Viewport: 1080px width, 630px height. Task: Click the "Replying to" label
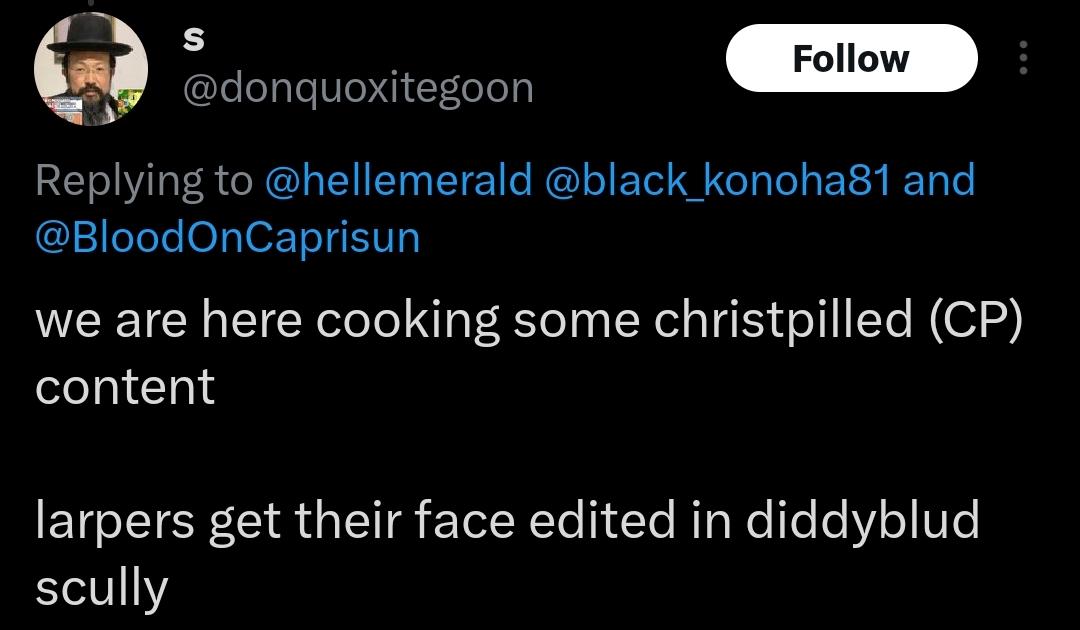pyautogui.click(x=144, y=183)
